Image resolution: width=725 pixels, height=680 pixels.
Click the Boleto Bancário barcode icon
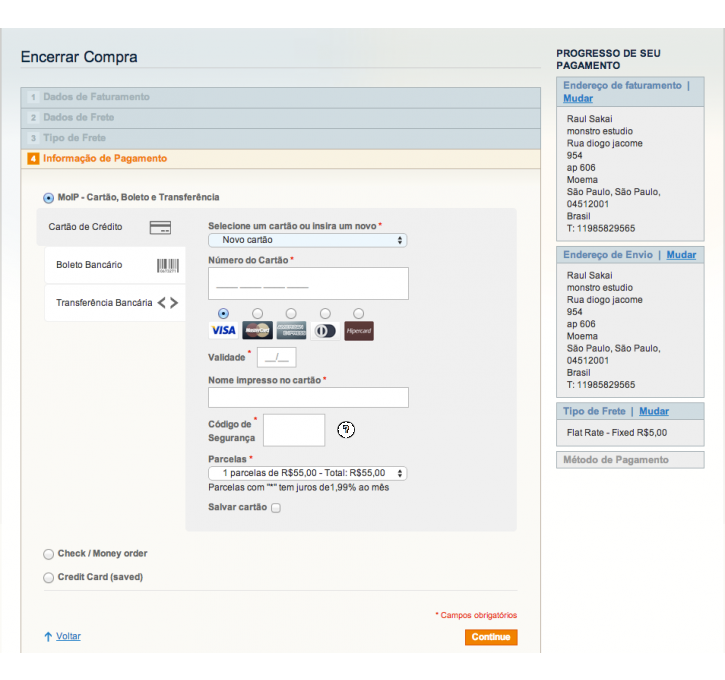pos(168,265)
